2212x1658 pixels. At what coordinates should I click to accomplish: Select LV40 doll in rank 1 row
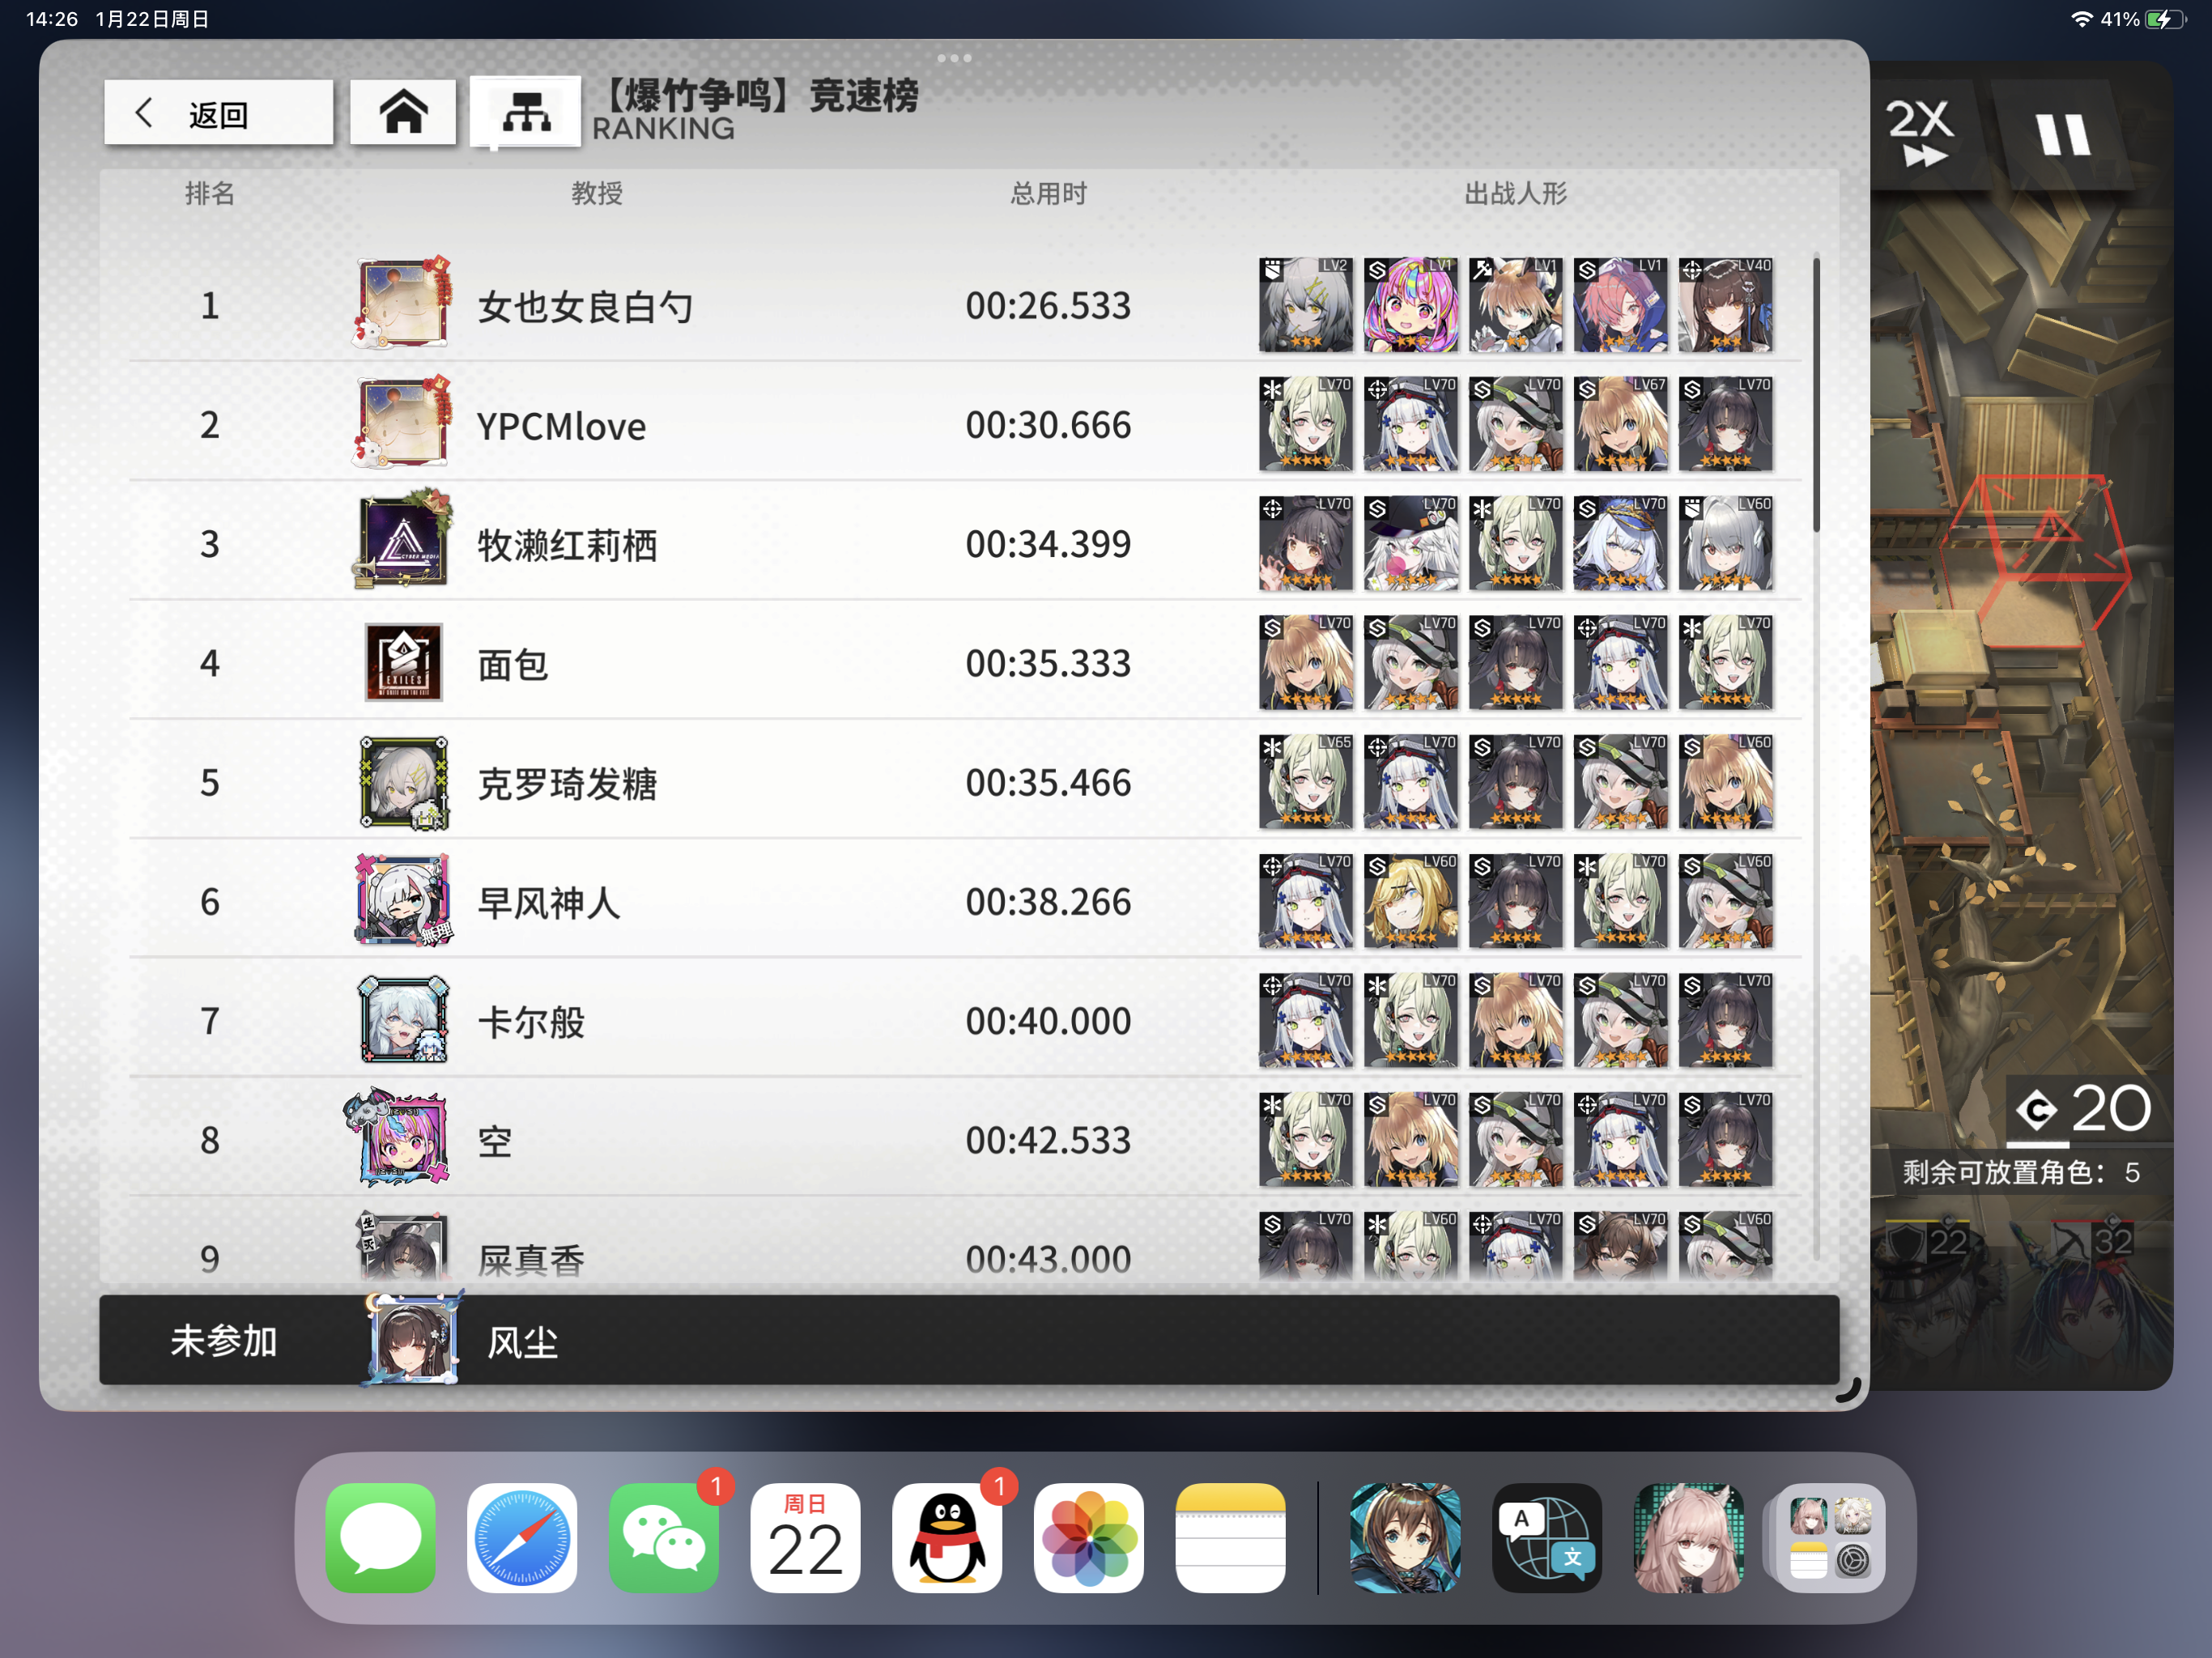pyautogui.click(x=1725, y=304)
